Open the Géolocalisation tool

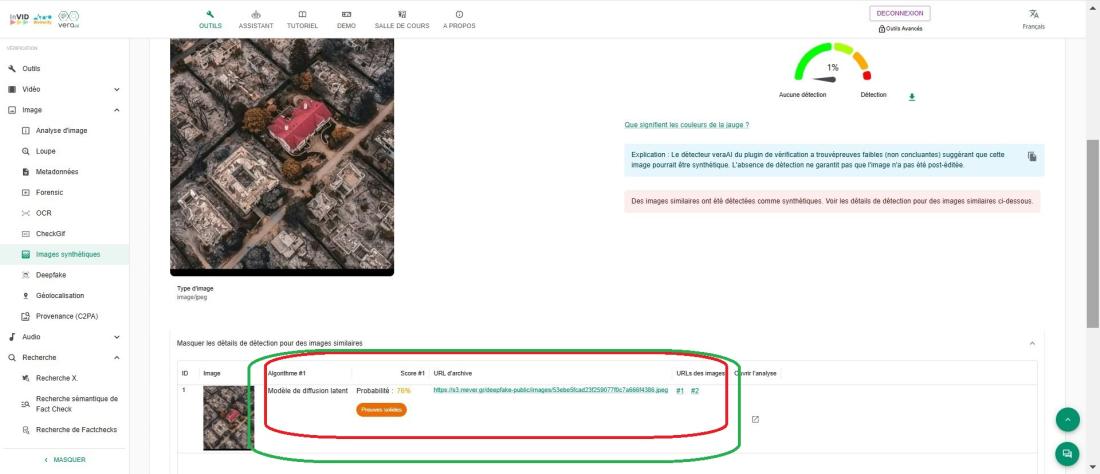(60, 295)
